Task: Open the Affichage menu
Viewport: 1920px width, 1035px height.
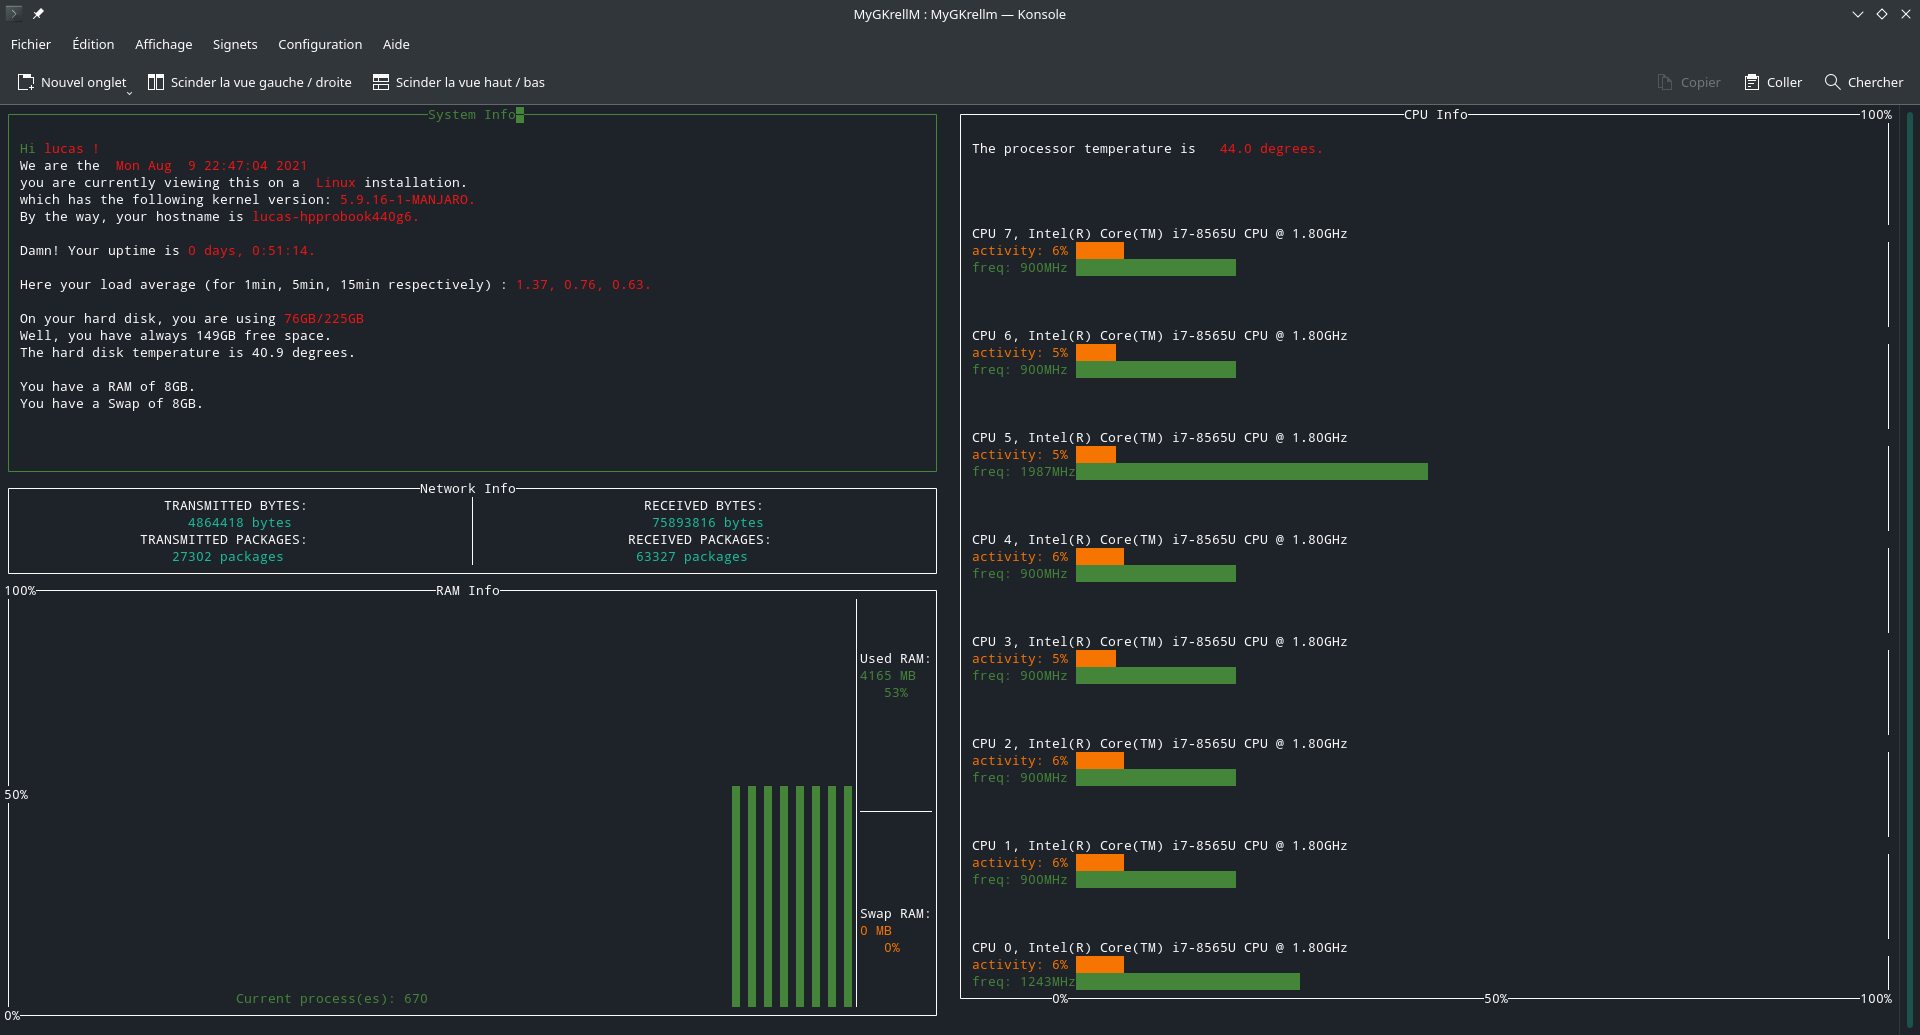Action: (163, 44)
